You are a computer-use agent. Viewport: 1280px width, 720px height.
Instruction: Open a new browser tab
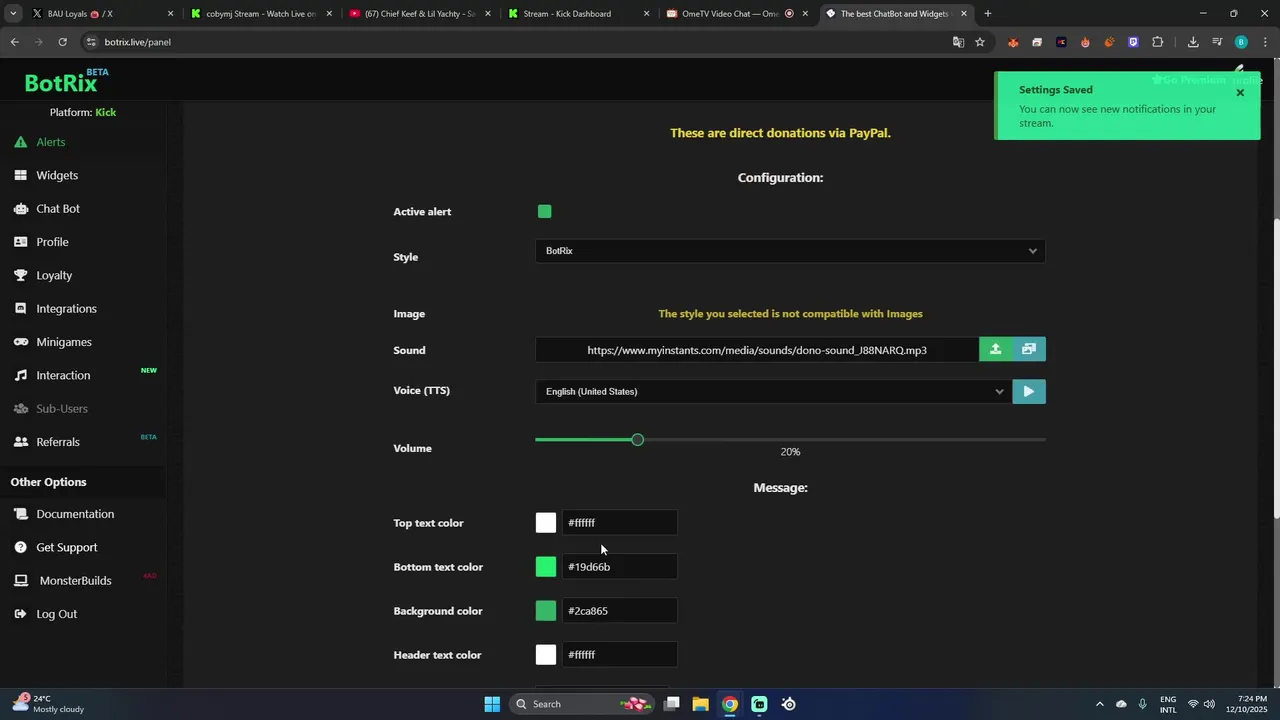coord(988,14)
